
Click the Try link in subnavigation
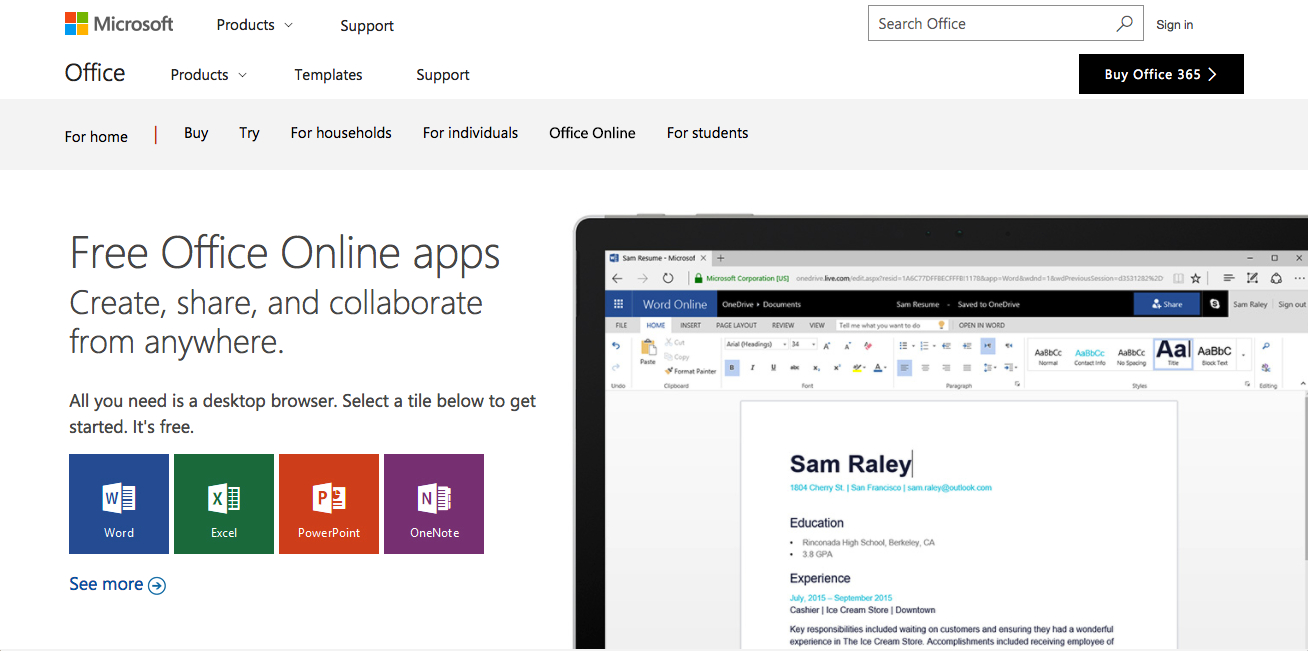tap(249, 133)
